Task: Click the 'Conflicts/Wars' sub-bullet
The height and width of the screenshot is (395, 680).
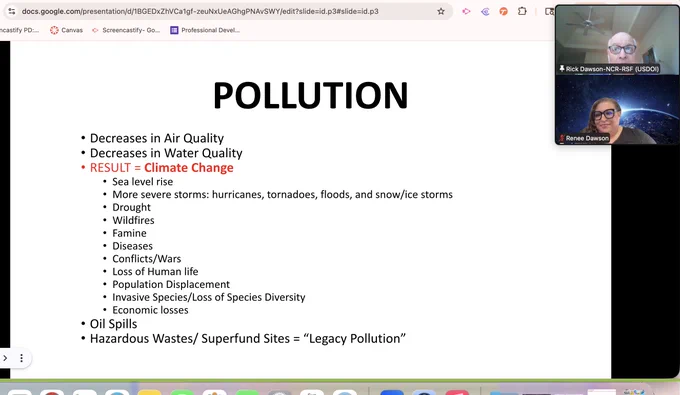Action: pyautogui.click(x=147, y=258)
